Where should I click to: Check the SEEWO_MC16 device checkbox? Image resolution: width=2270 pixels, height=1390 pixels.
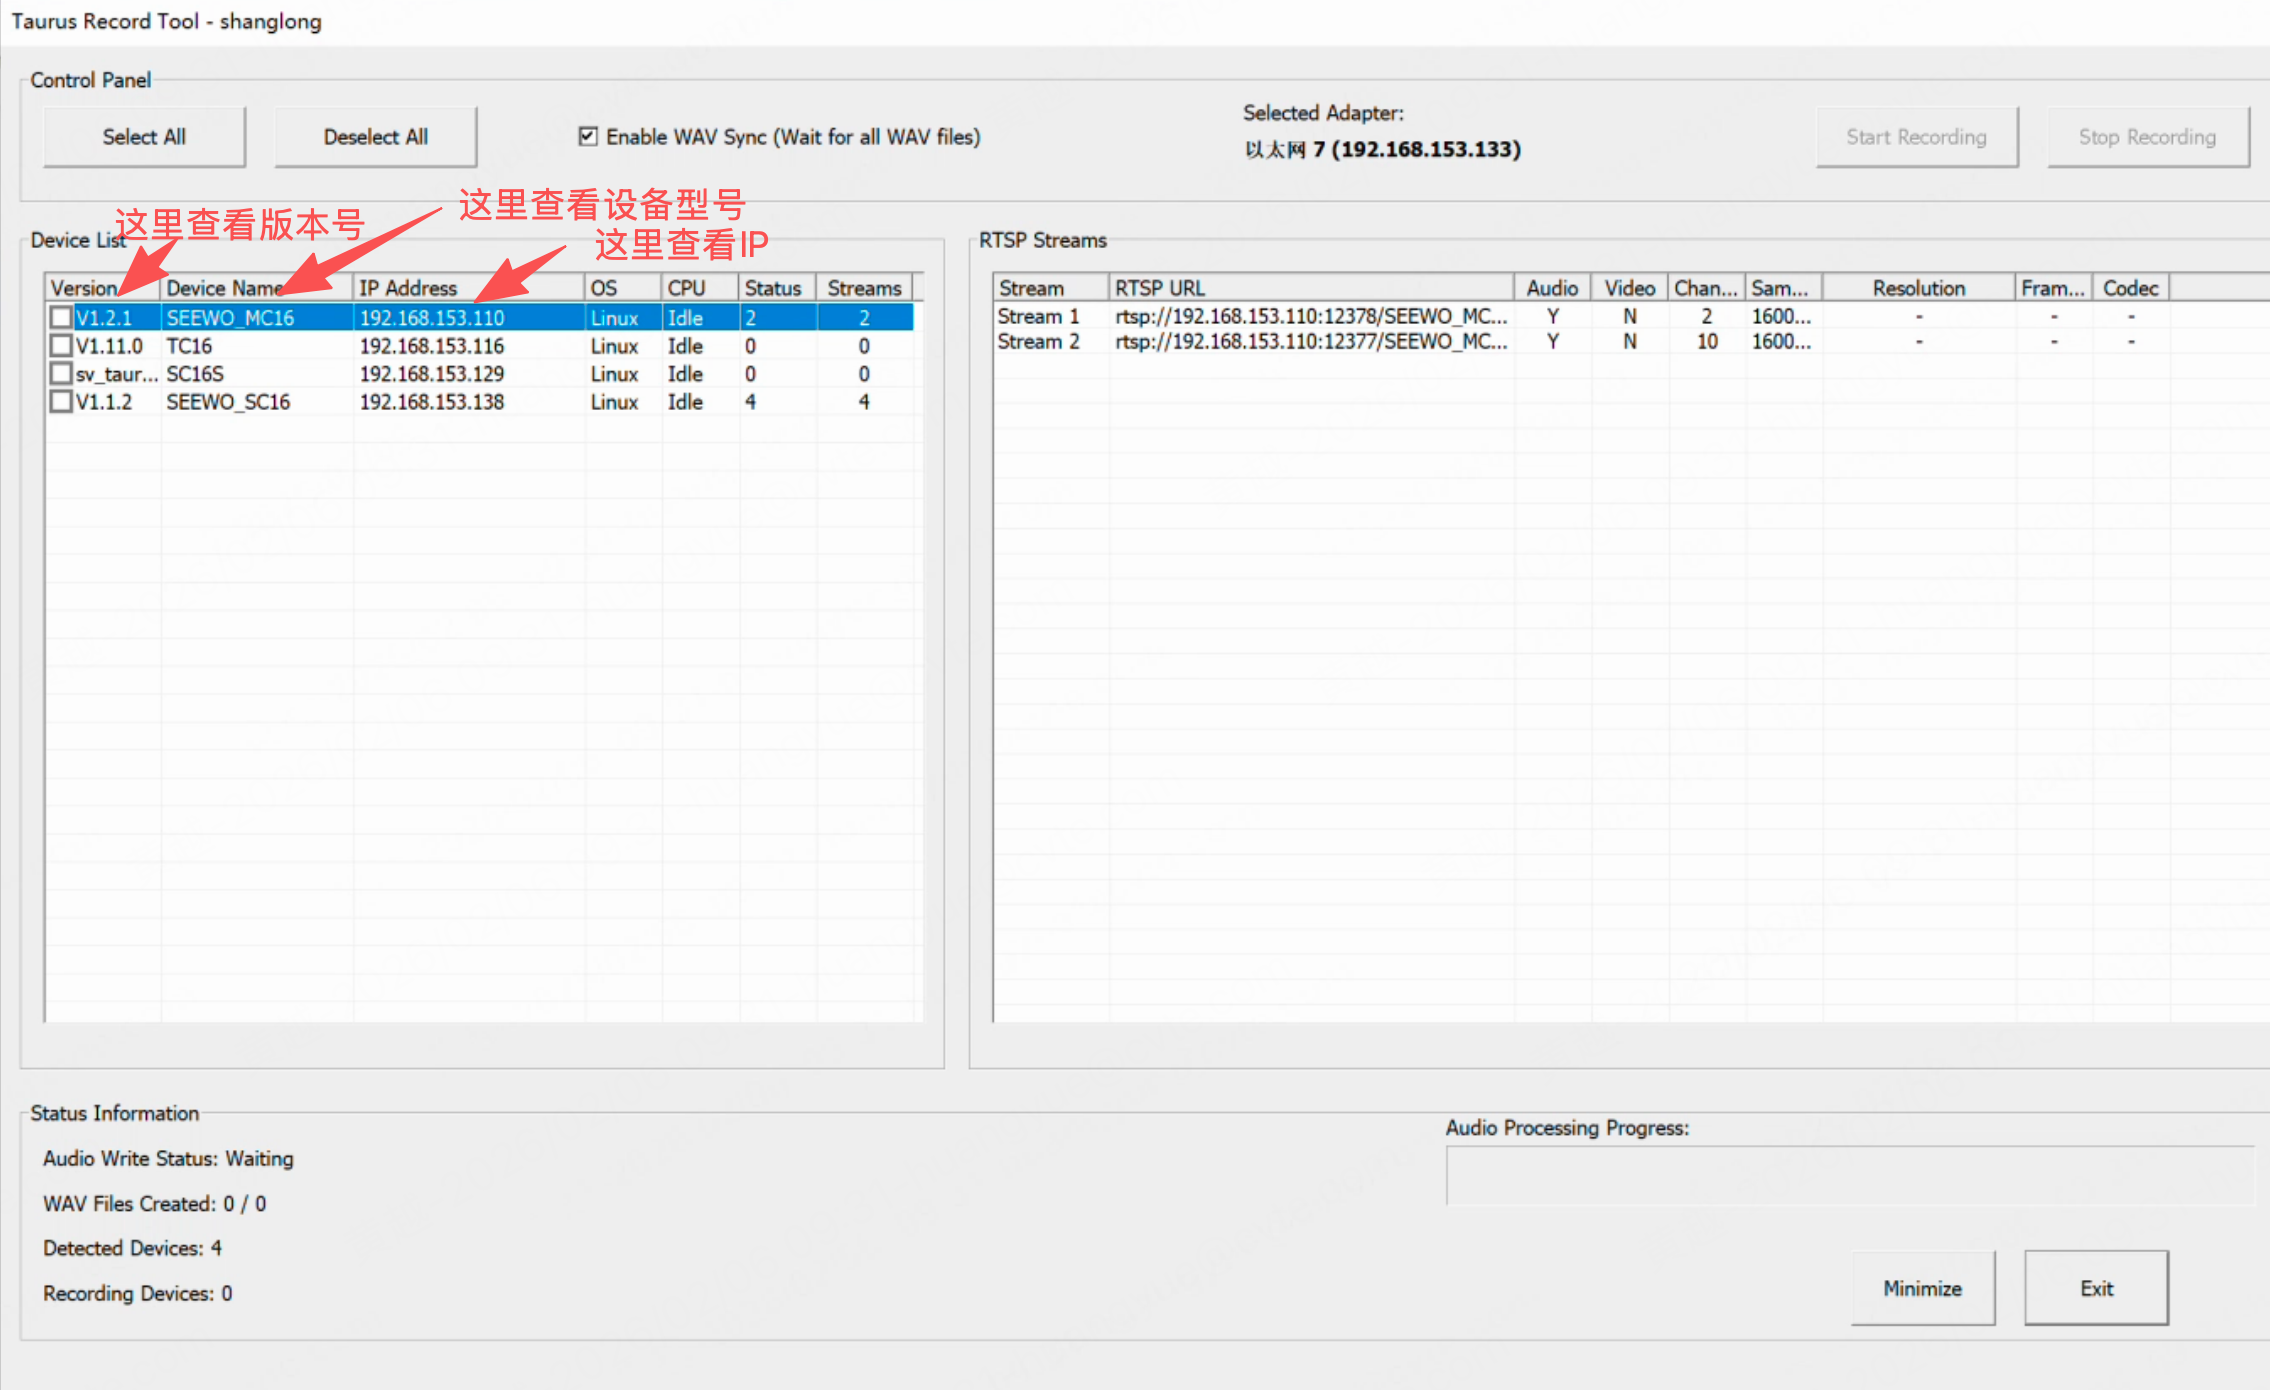(61, 318)
